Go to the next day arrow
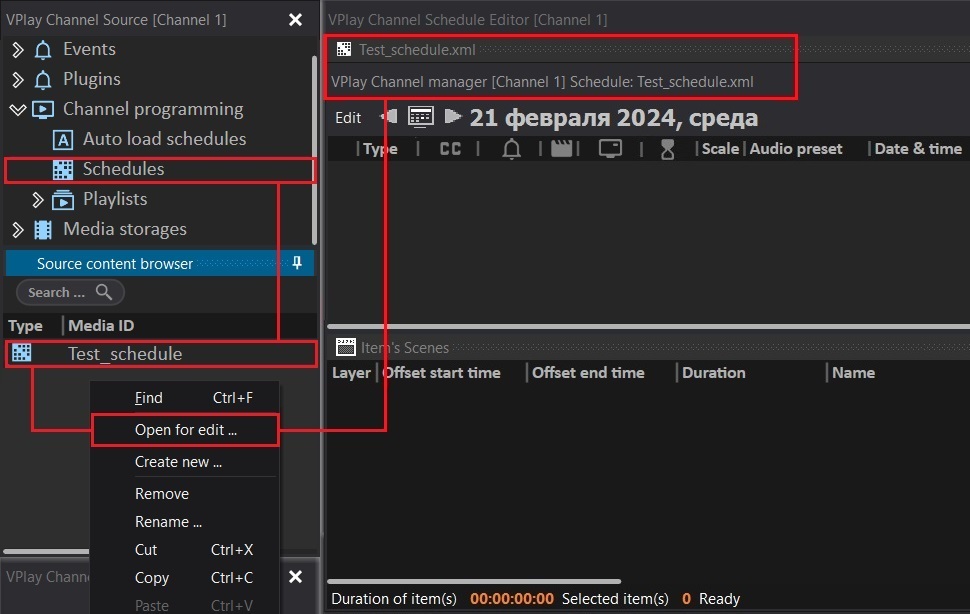 (x=453, y=116)
